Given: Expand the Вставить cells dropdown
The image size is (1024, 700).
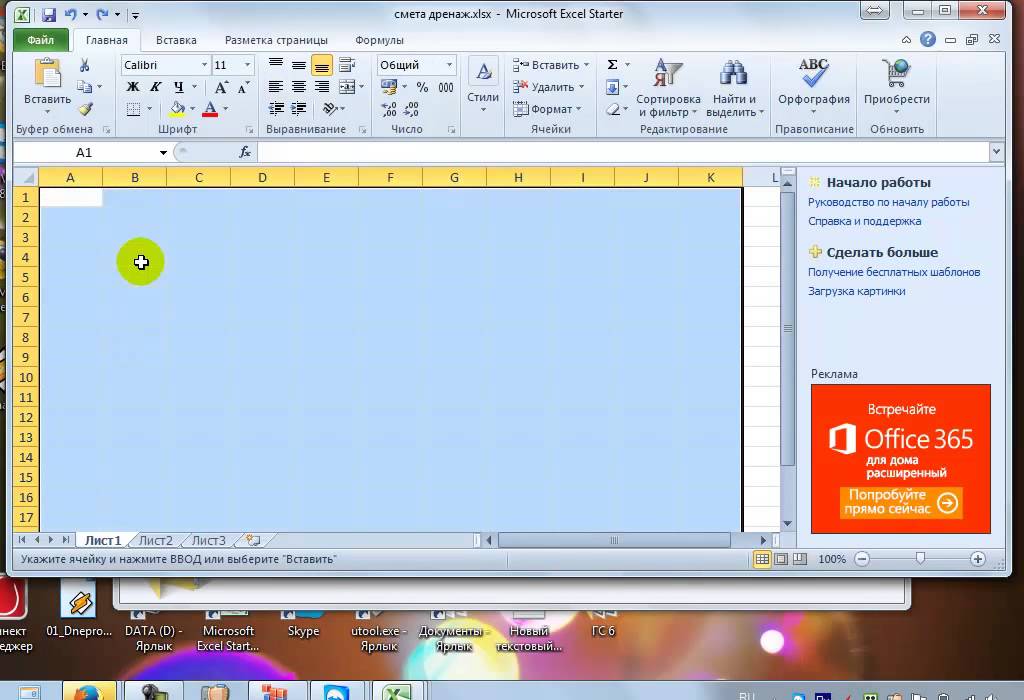Looking at the screenshot, I should pos(586,65).
